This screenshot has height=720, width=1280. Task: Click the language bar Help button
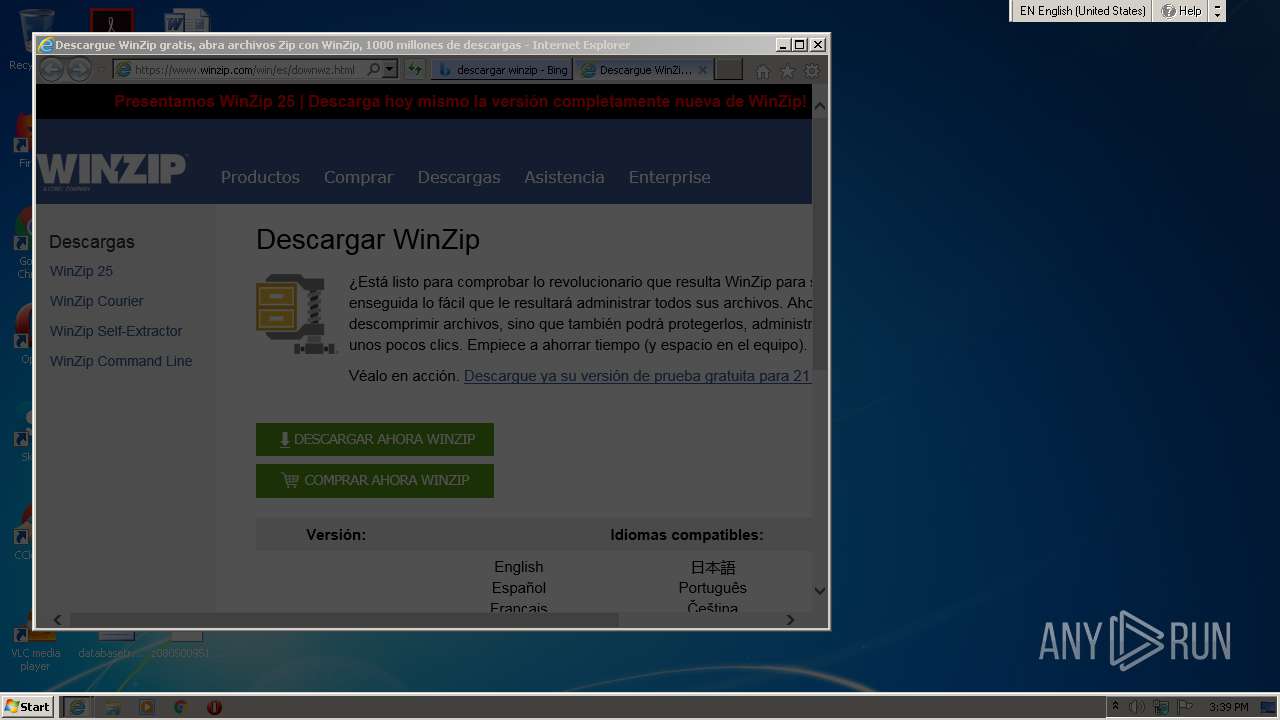point(1180,11)
